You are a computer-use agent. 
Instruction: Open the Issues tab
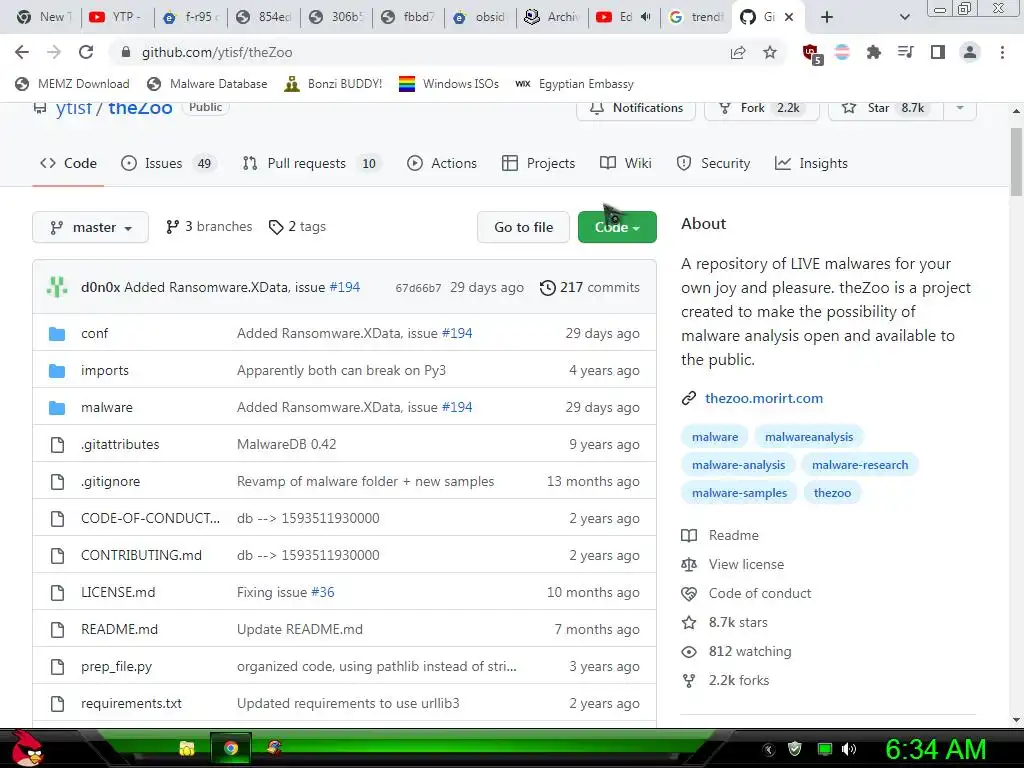(x=167, y=163)
